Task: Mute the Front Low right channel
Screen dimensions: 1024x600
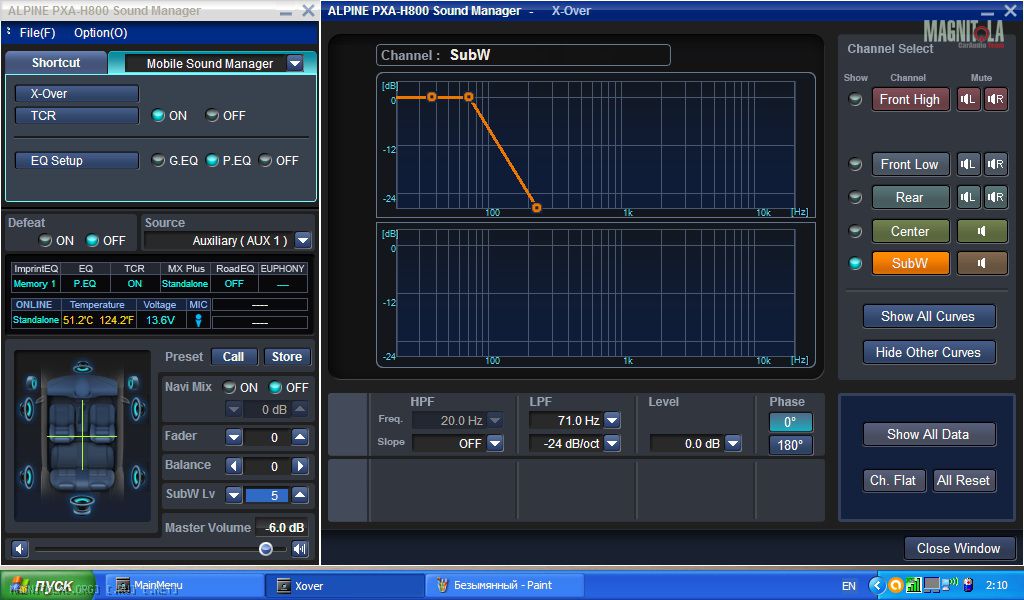Action: (x=995, y=164)
